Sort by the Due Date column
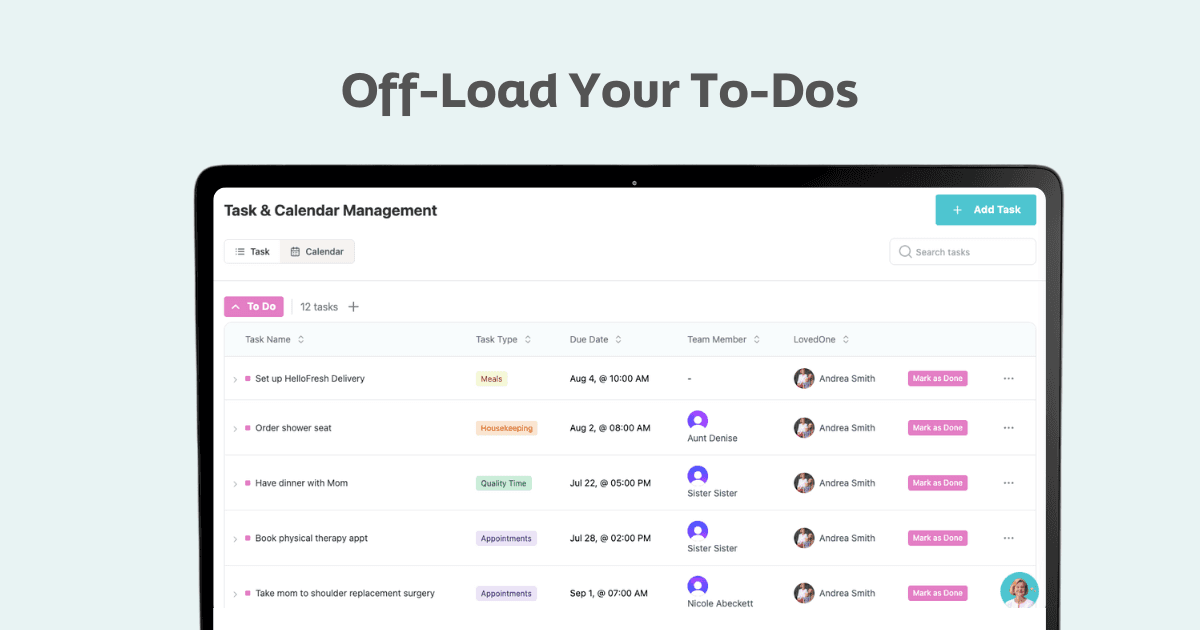The width and height of the screenshot is (1200, 630). tap(619, 339)
